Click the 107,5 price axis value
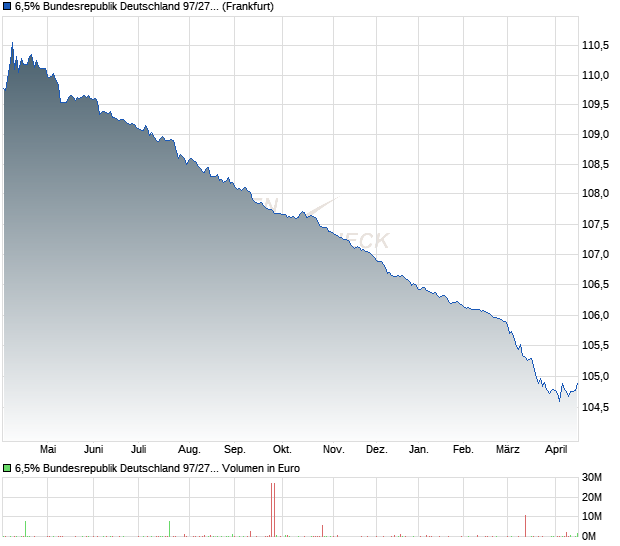The image size is (620, 546). [595, 224]
